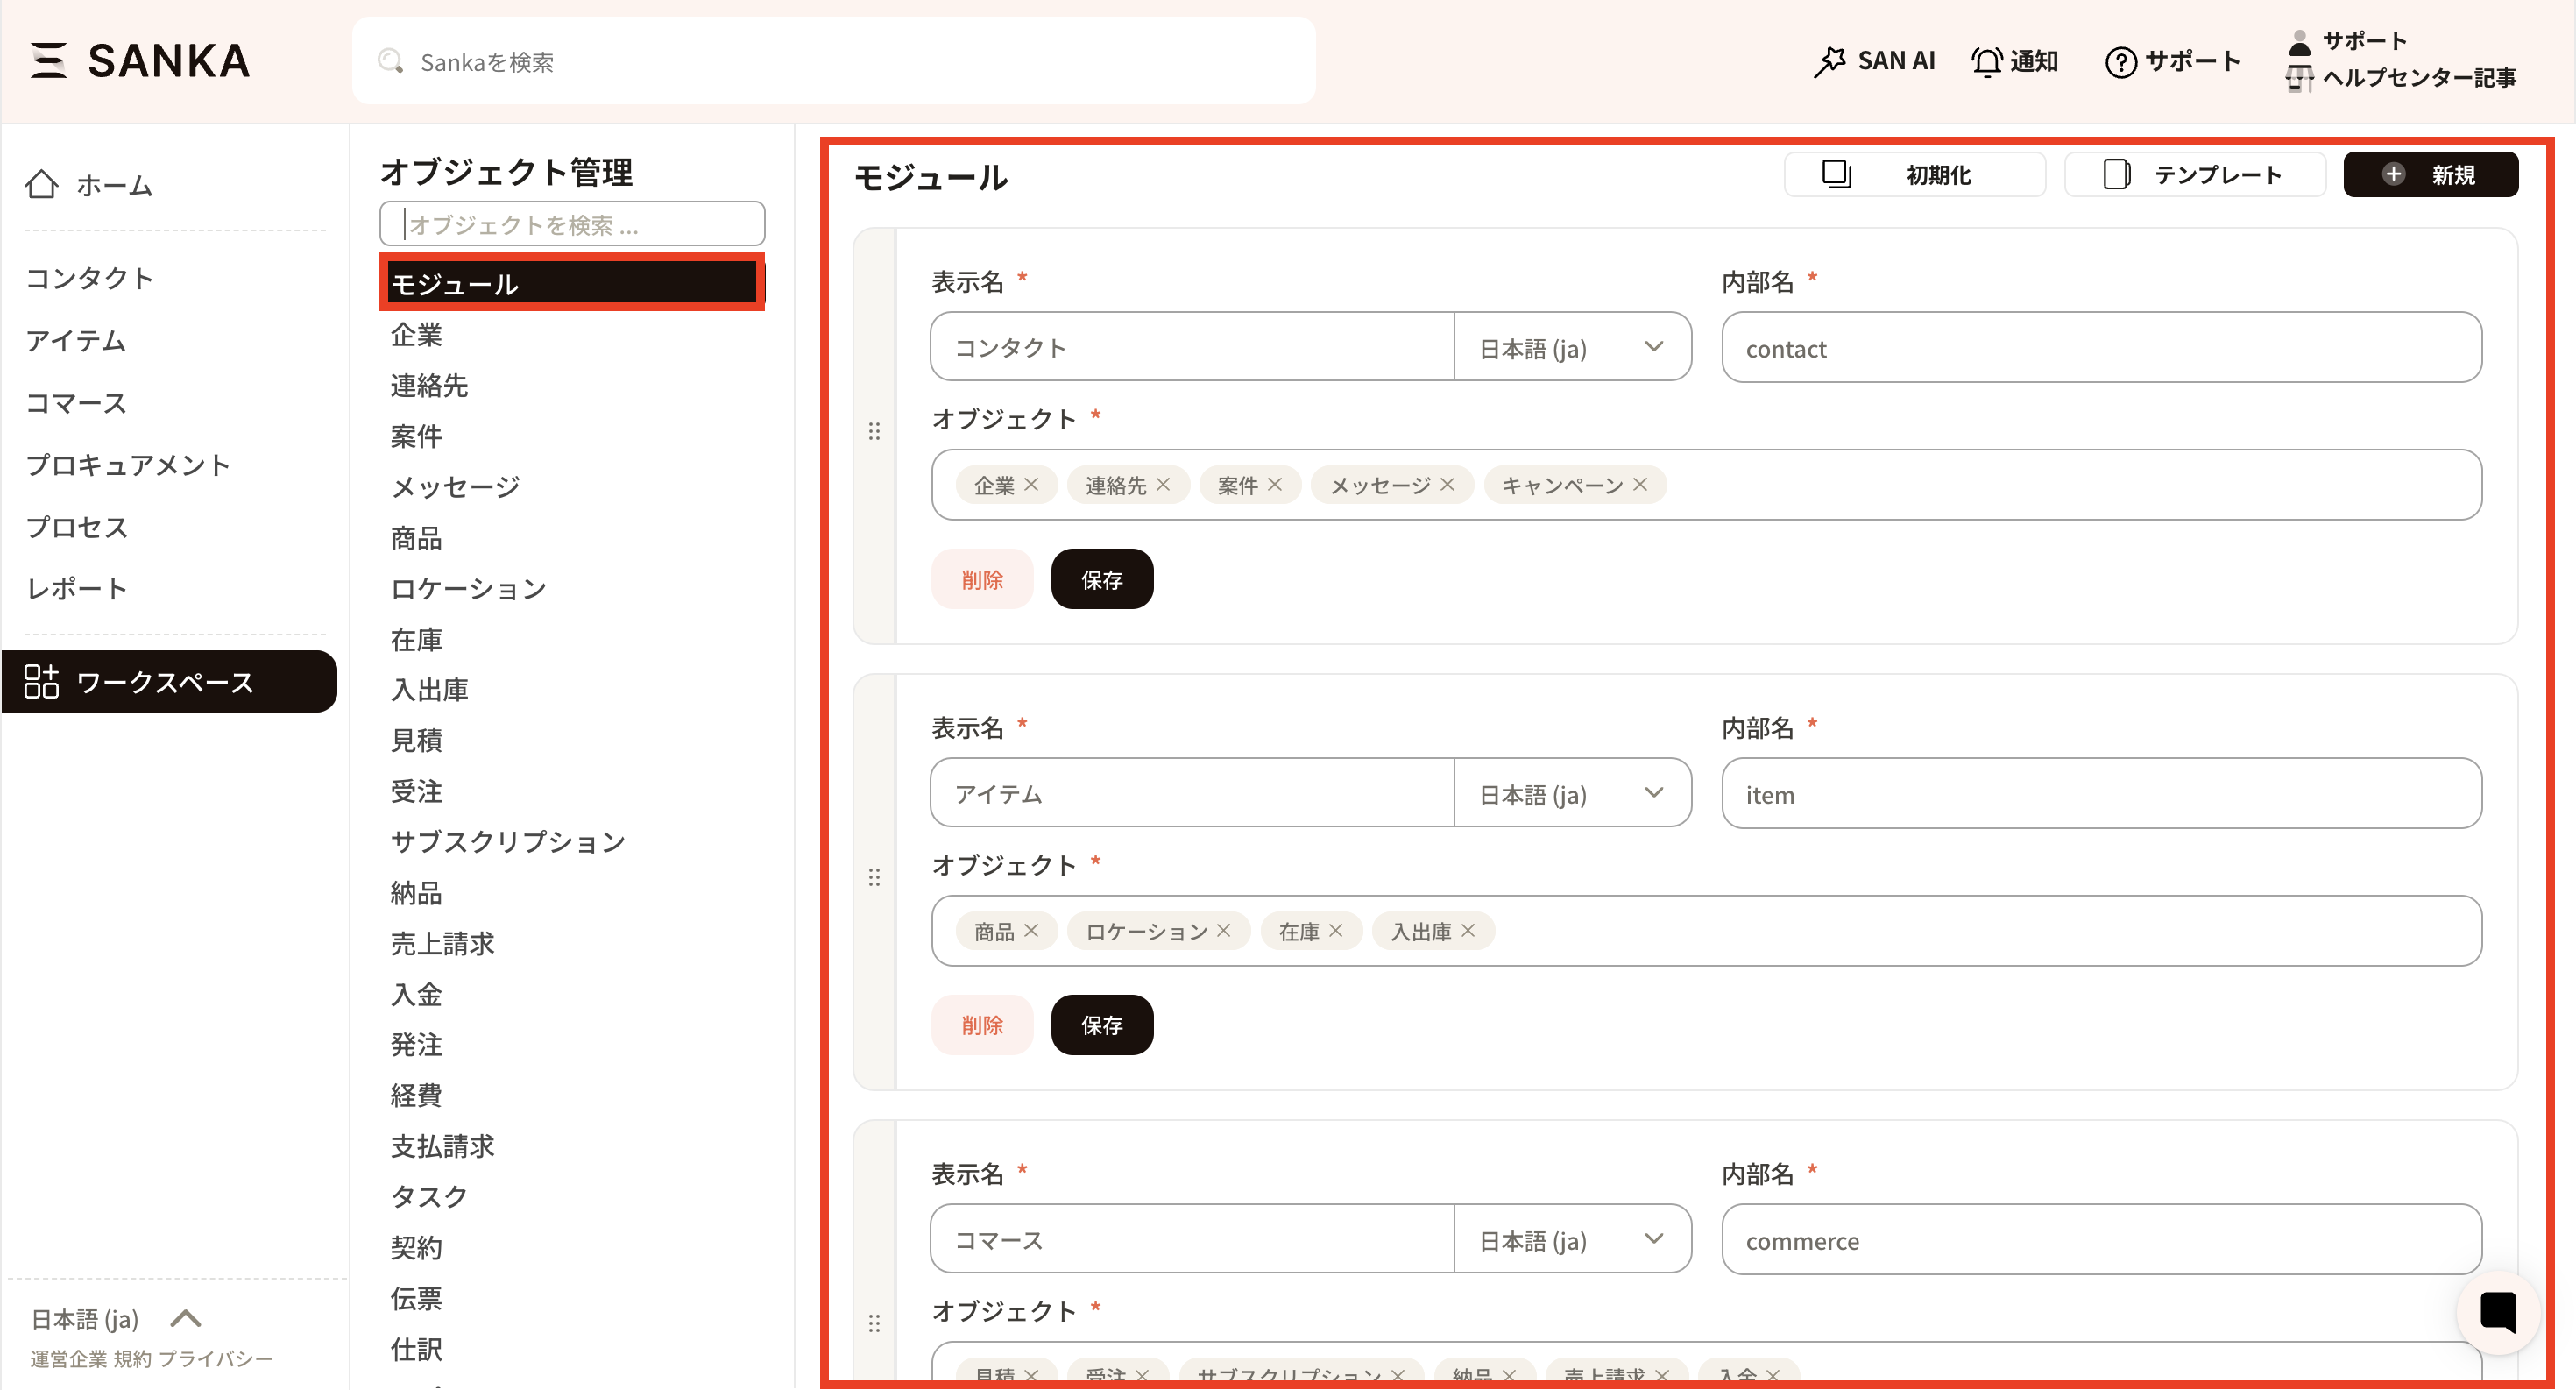The height and width of the screenshot is (1390, 2576).
Task: Grab the drag handle of the コマース module
Action: click(874, 1323)
